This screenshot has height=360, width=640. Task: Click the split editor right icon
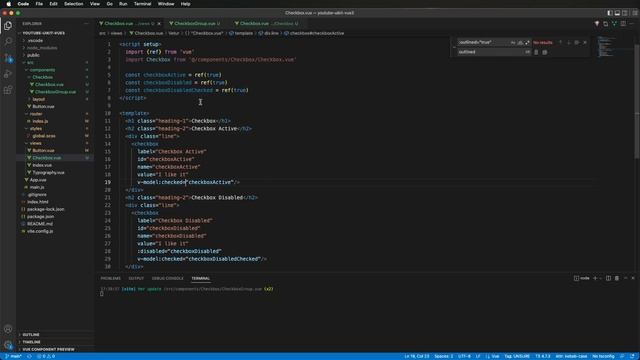[623, 24]
